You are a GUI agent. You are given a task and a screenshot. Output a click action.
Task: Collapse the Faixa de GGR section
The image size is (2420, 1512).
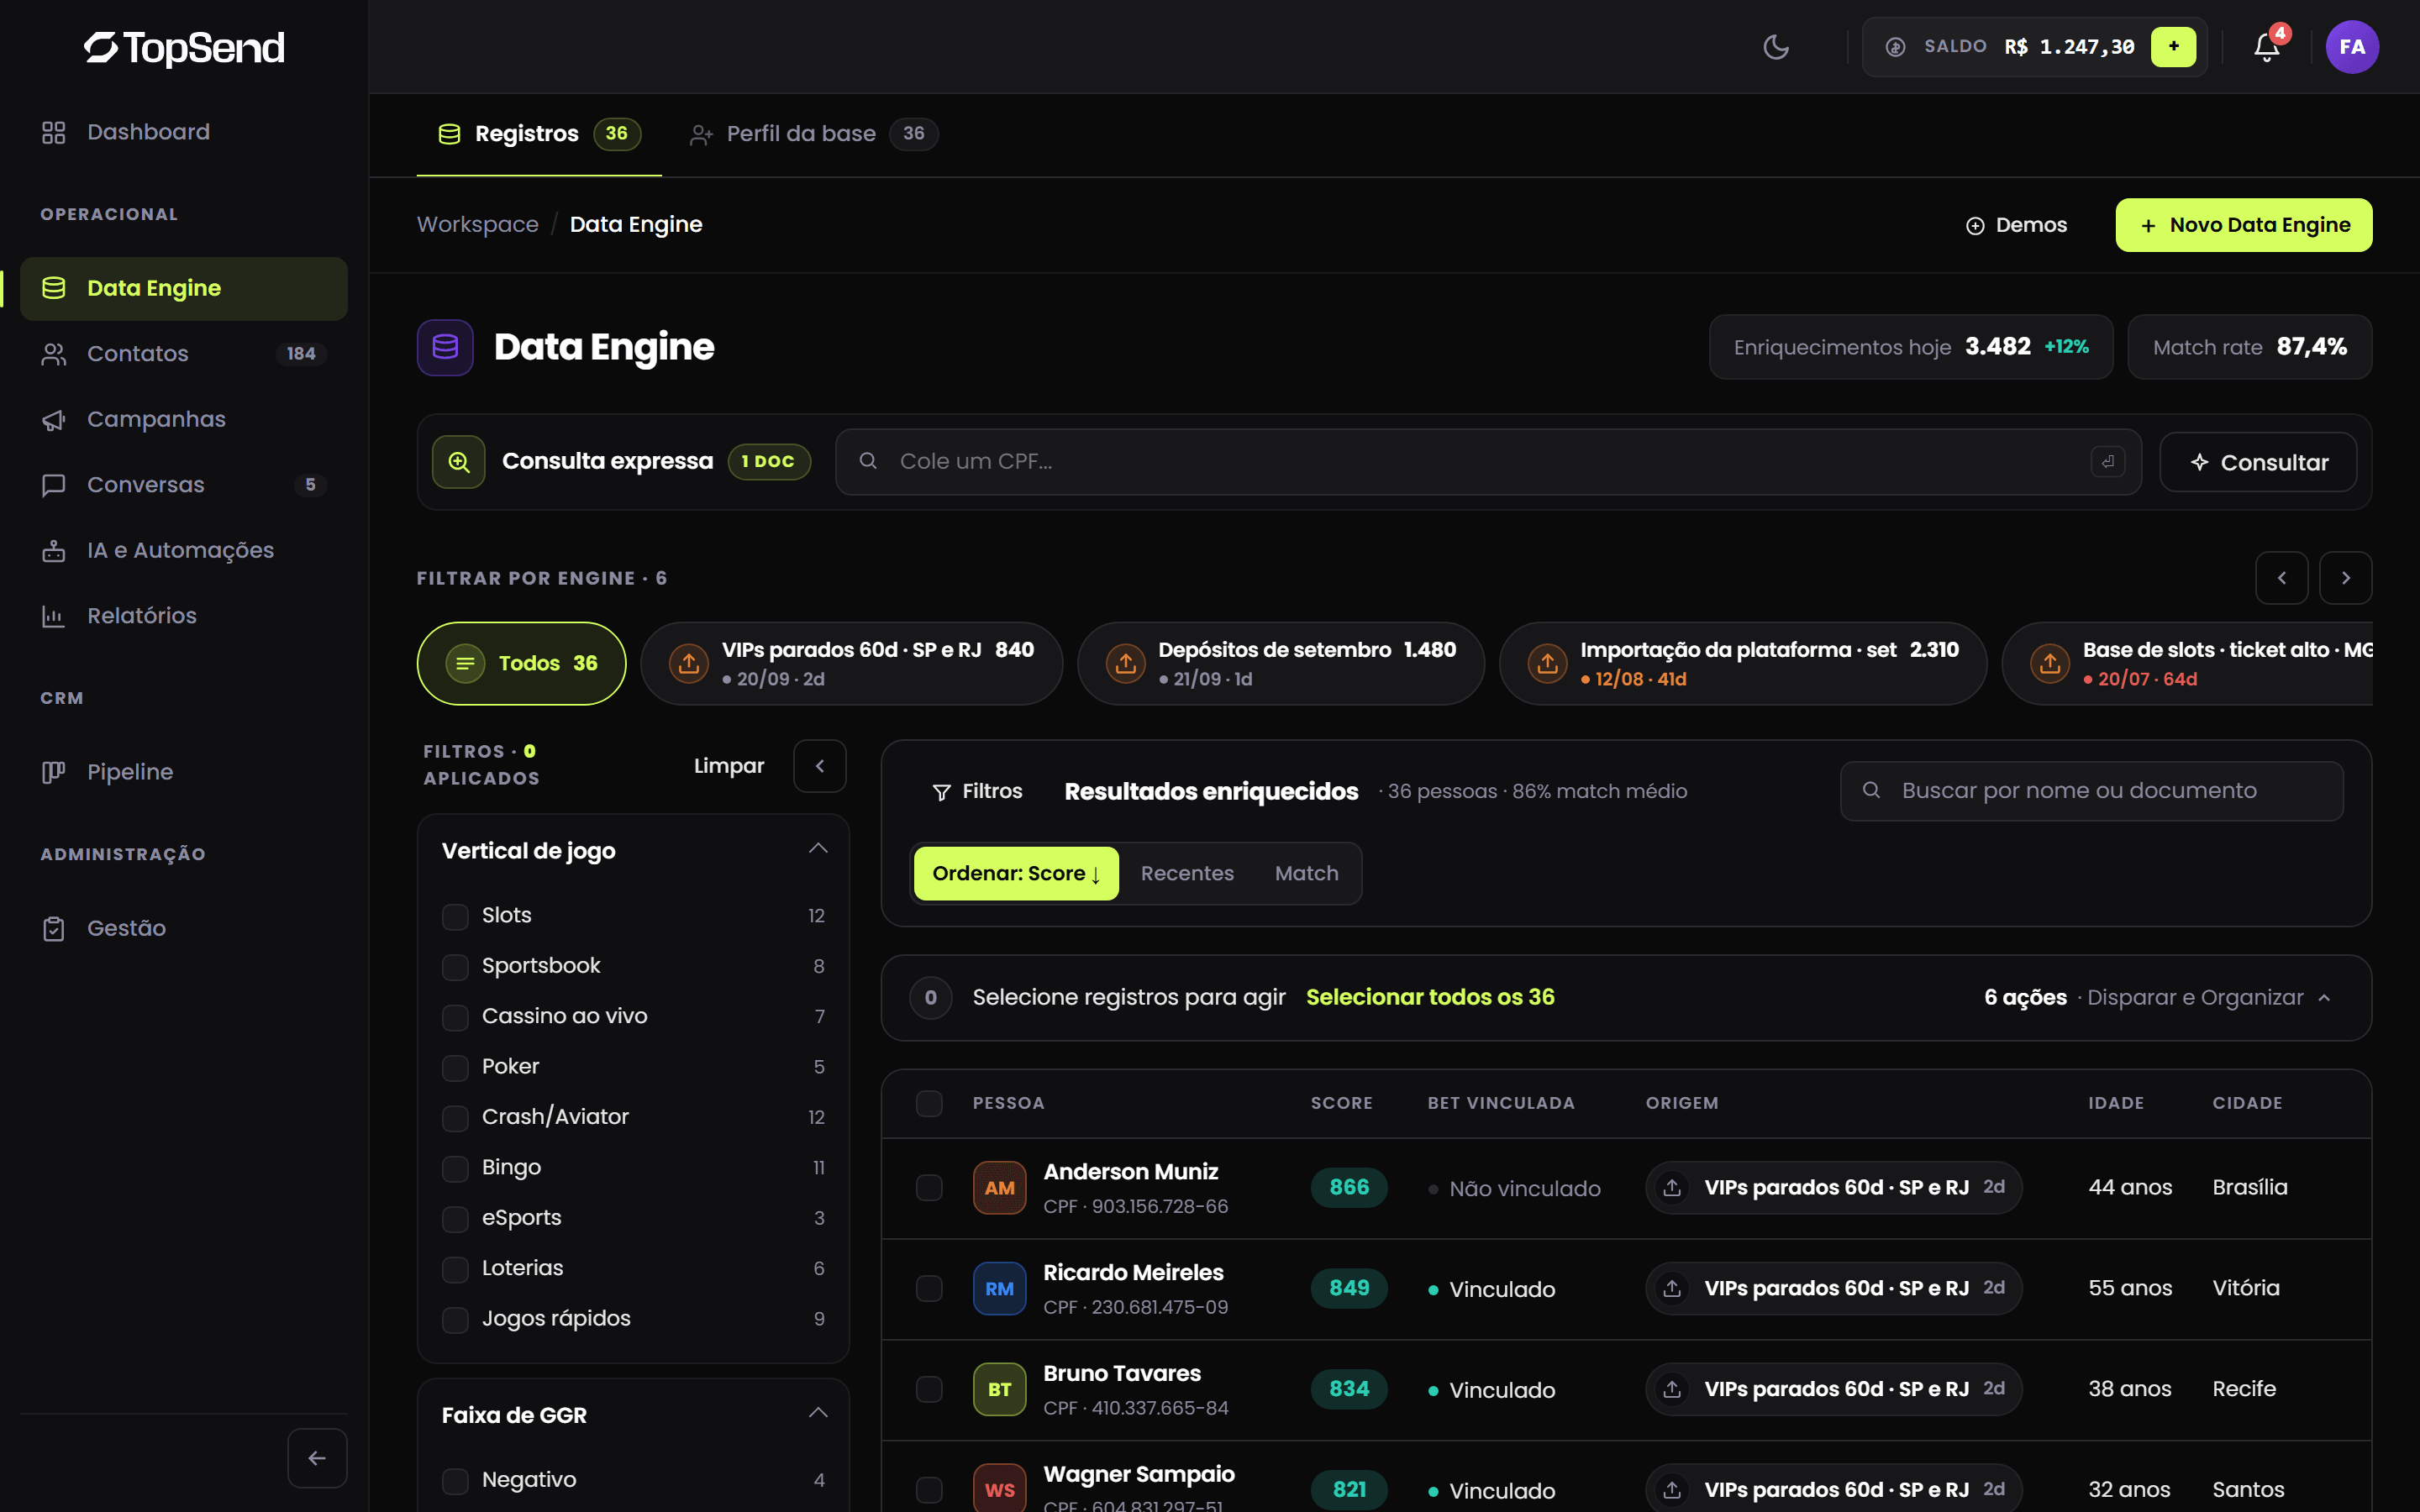[x=818, y=1413]
